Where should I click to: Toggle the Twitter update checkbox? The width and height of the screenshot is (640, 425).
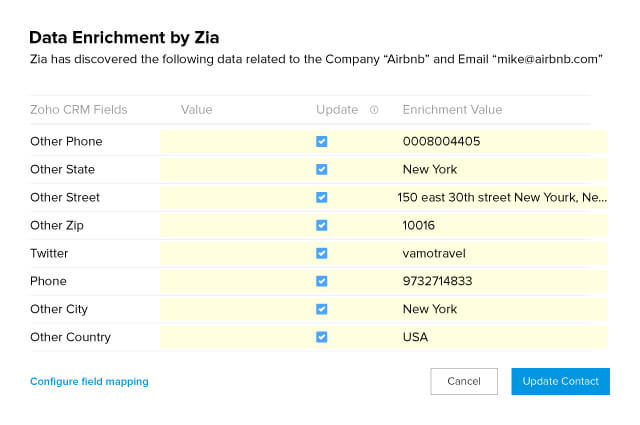321,254
